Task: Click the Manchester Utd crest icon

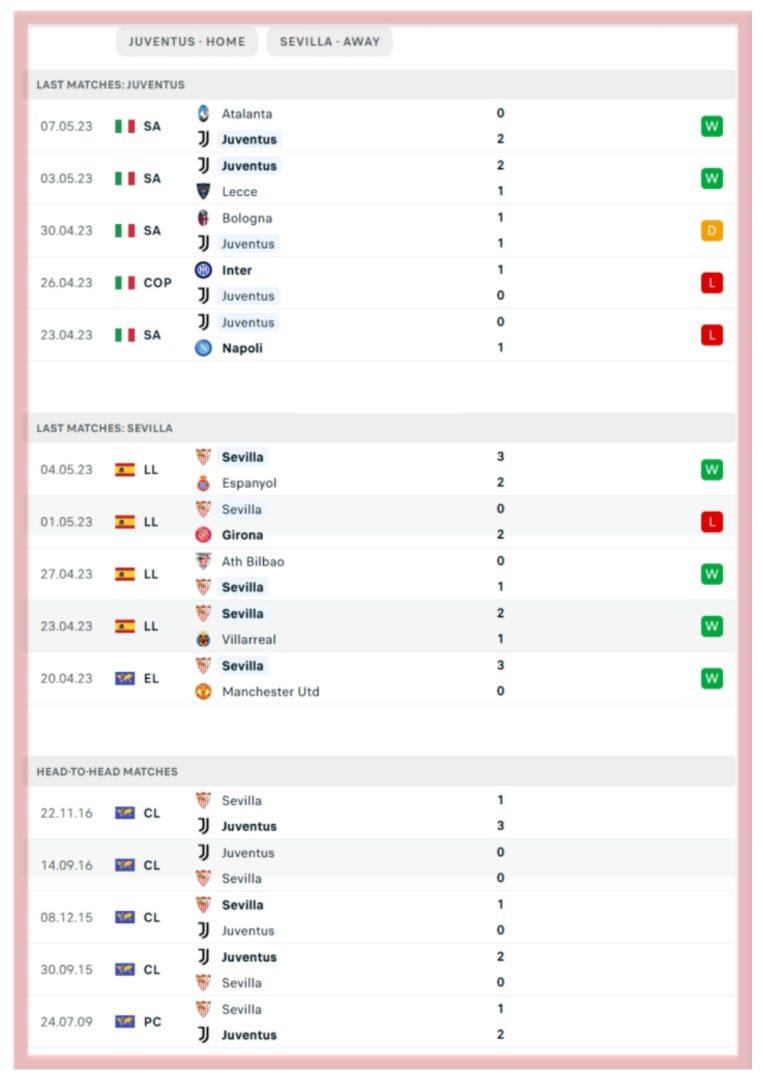Action: [x=203, y=691]
